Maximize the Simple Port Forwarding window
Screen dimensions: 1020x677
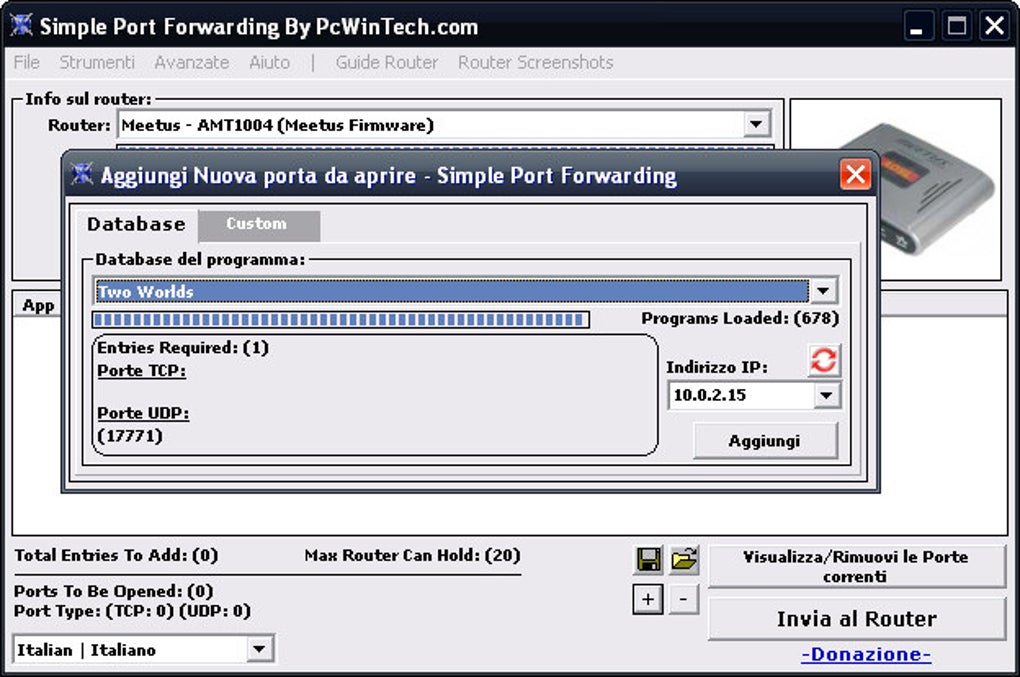coord(956,26)
